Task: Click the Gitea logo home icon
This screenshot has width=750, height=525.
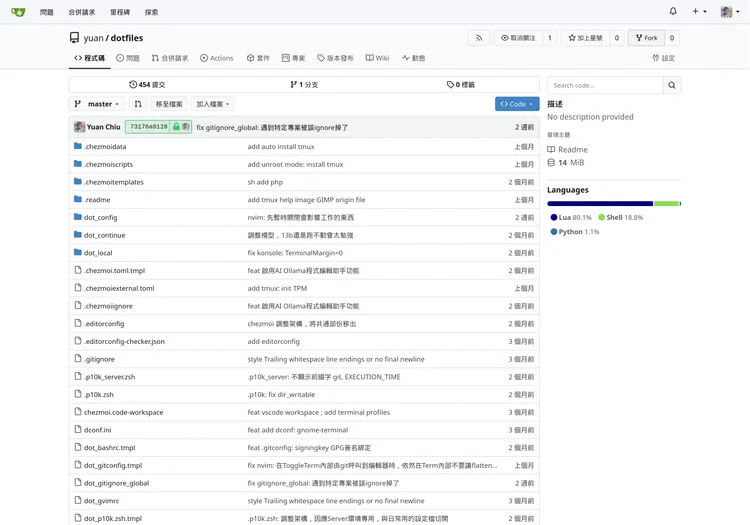Action: pos(18,12)
